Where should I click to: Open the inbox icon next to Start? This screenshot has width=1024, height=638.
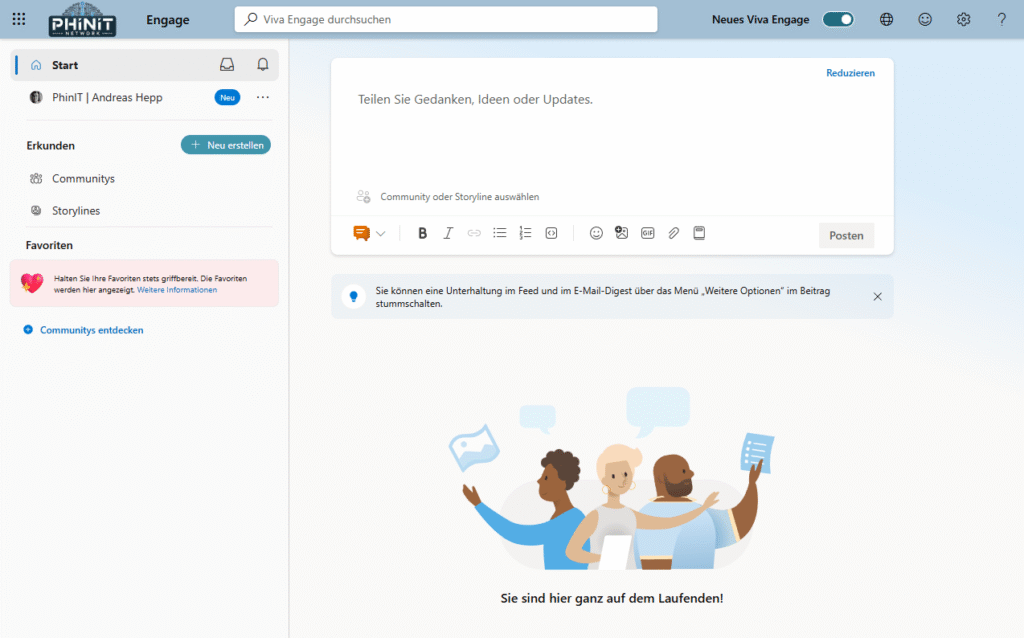[227, 64]
